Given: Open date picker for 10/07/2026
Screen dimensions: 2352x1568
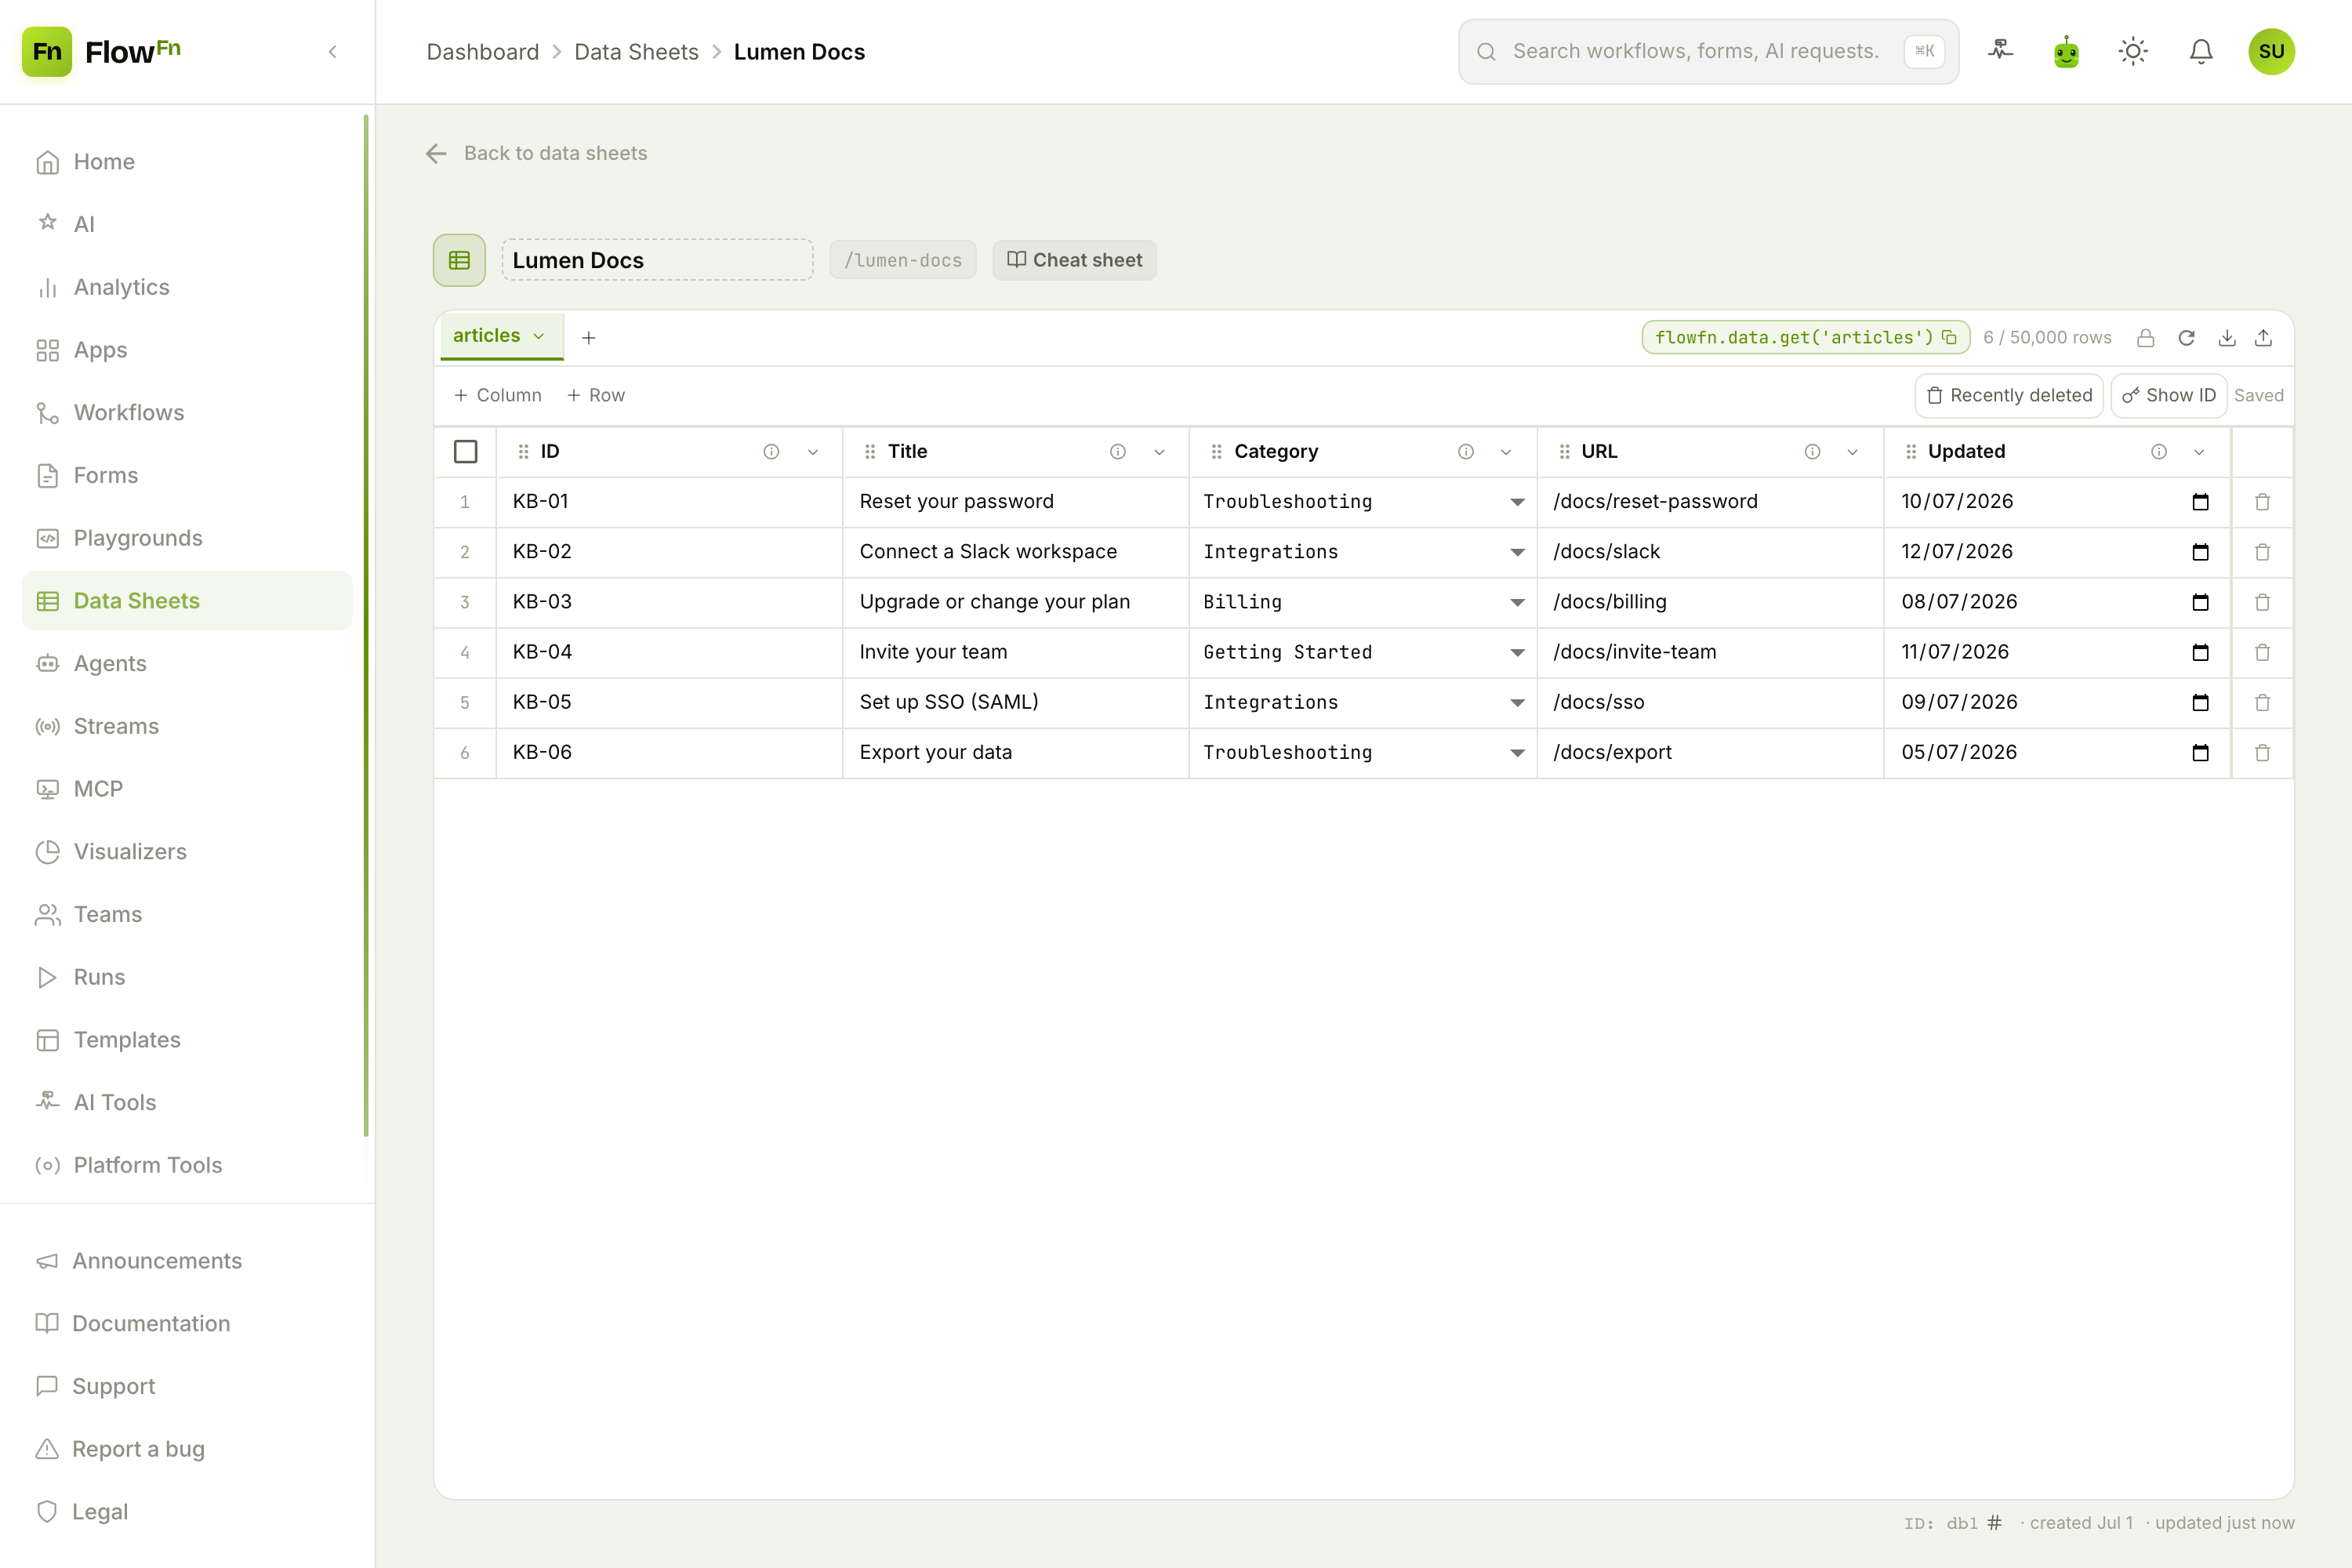Looking at the screenshot, I should (2200, 502).
